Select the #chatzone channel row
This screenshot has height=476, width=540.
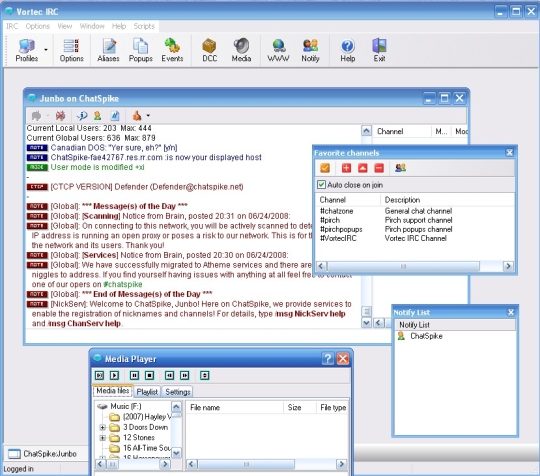415,211
